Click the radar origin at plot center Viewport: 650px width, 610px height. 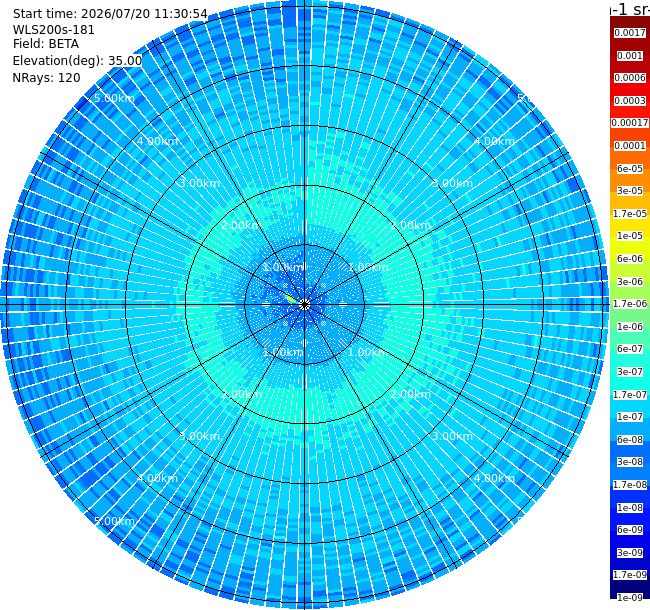[305, 305]
